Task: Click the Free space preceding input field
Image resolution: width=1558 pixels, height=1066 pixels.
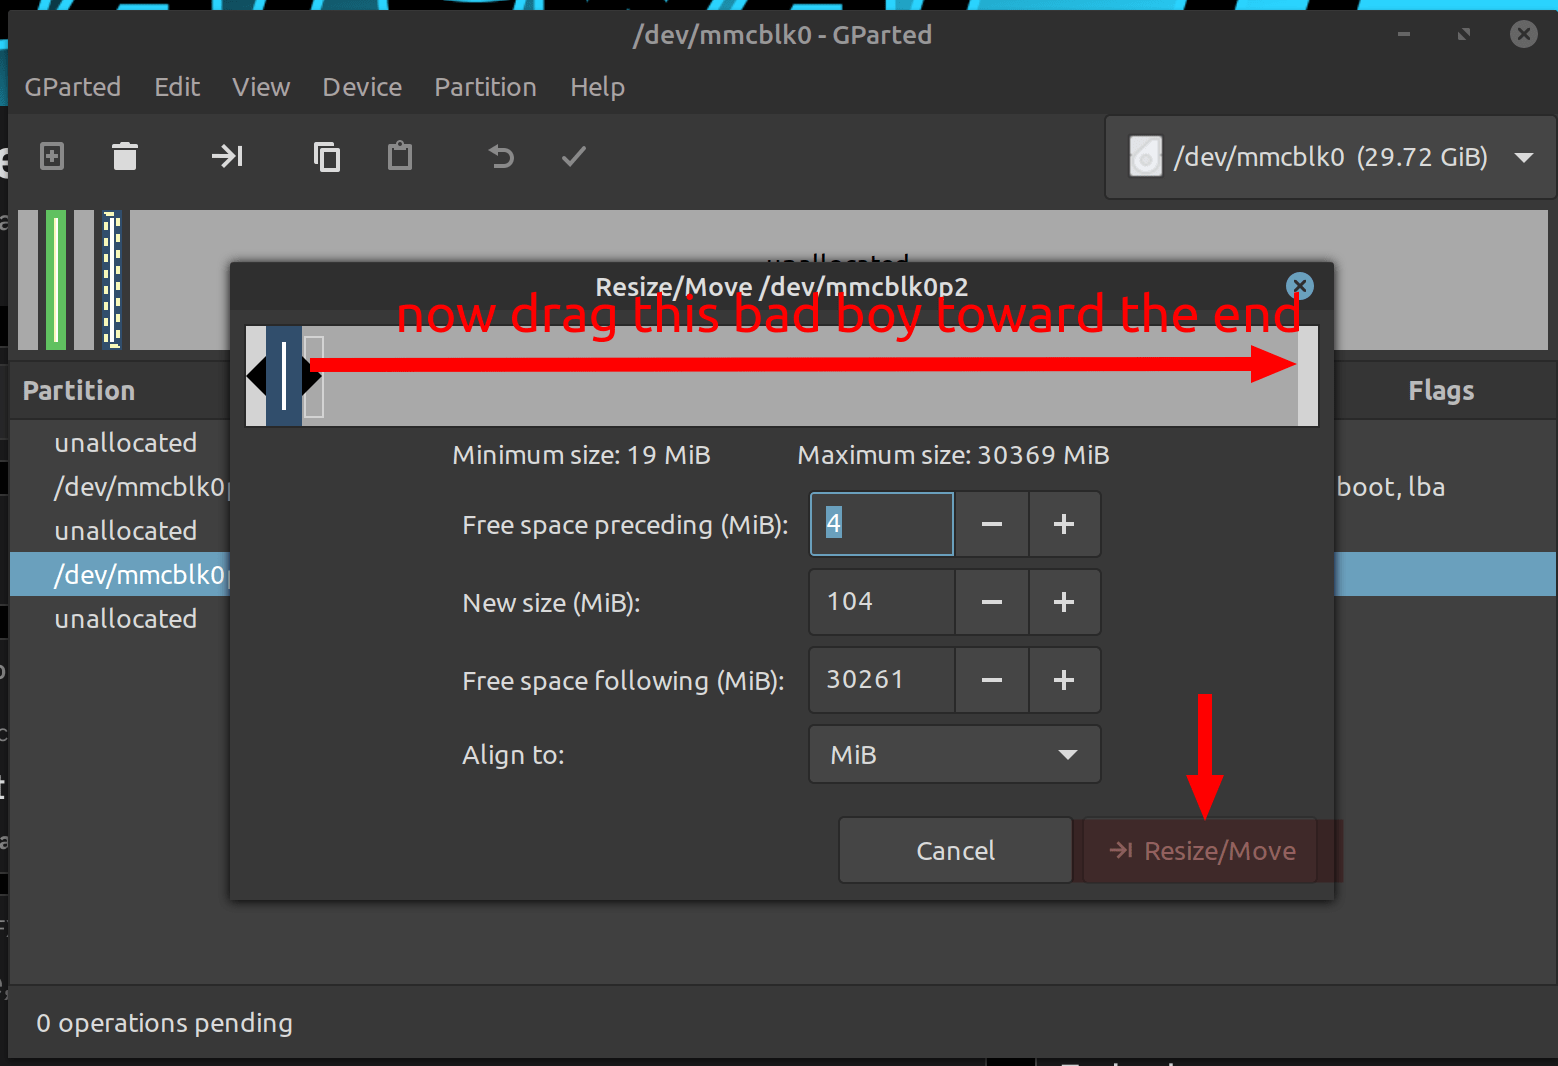Action: (882, 524)
